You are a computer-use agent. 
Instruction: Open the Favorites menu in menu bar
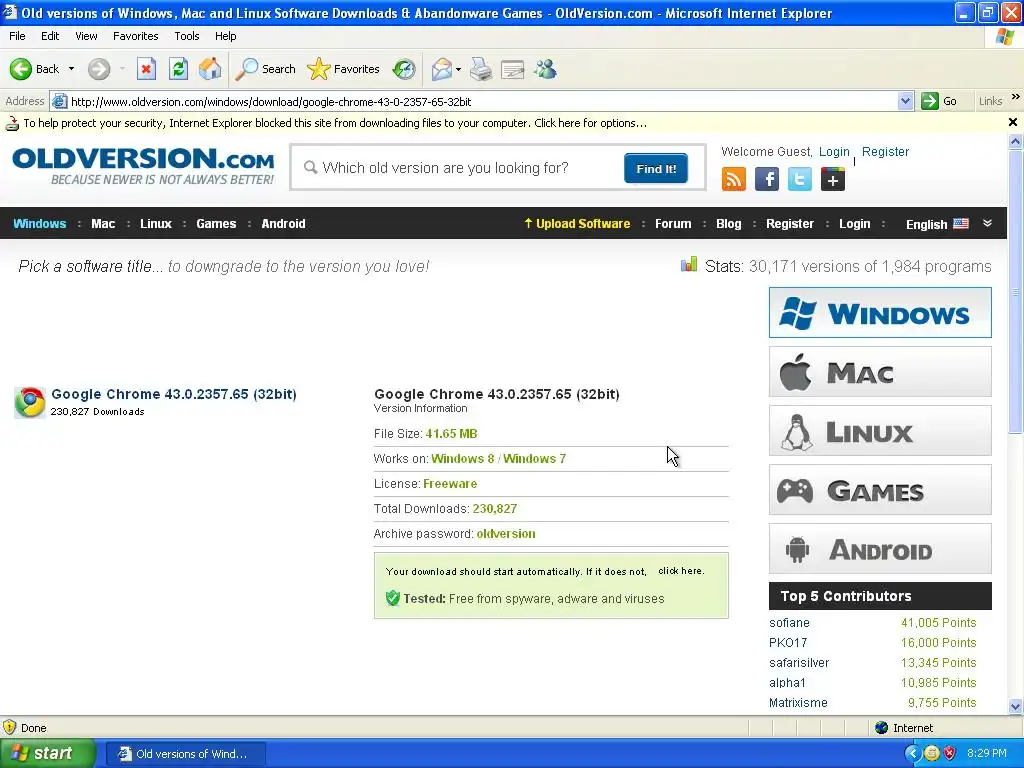click(136, 36)
